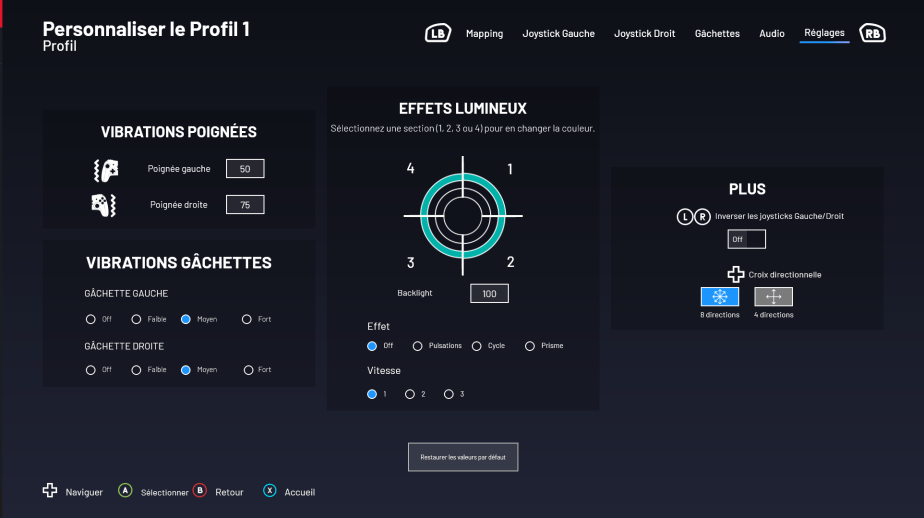Click the green A Sélectionner icon

click(x=125, y=491)
